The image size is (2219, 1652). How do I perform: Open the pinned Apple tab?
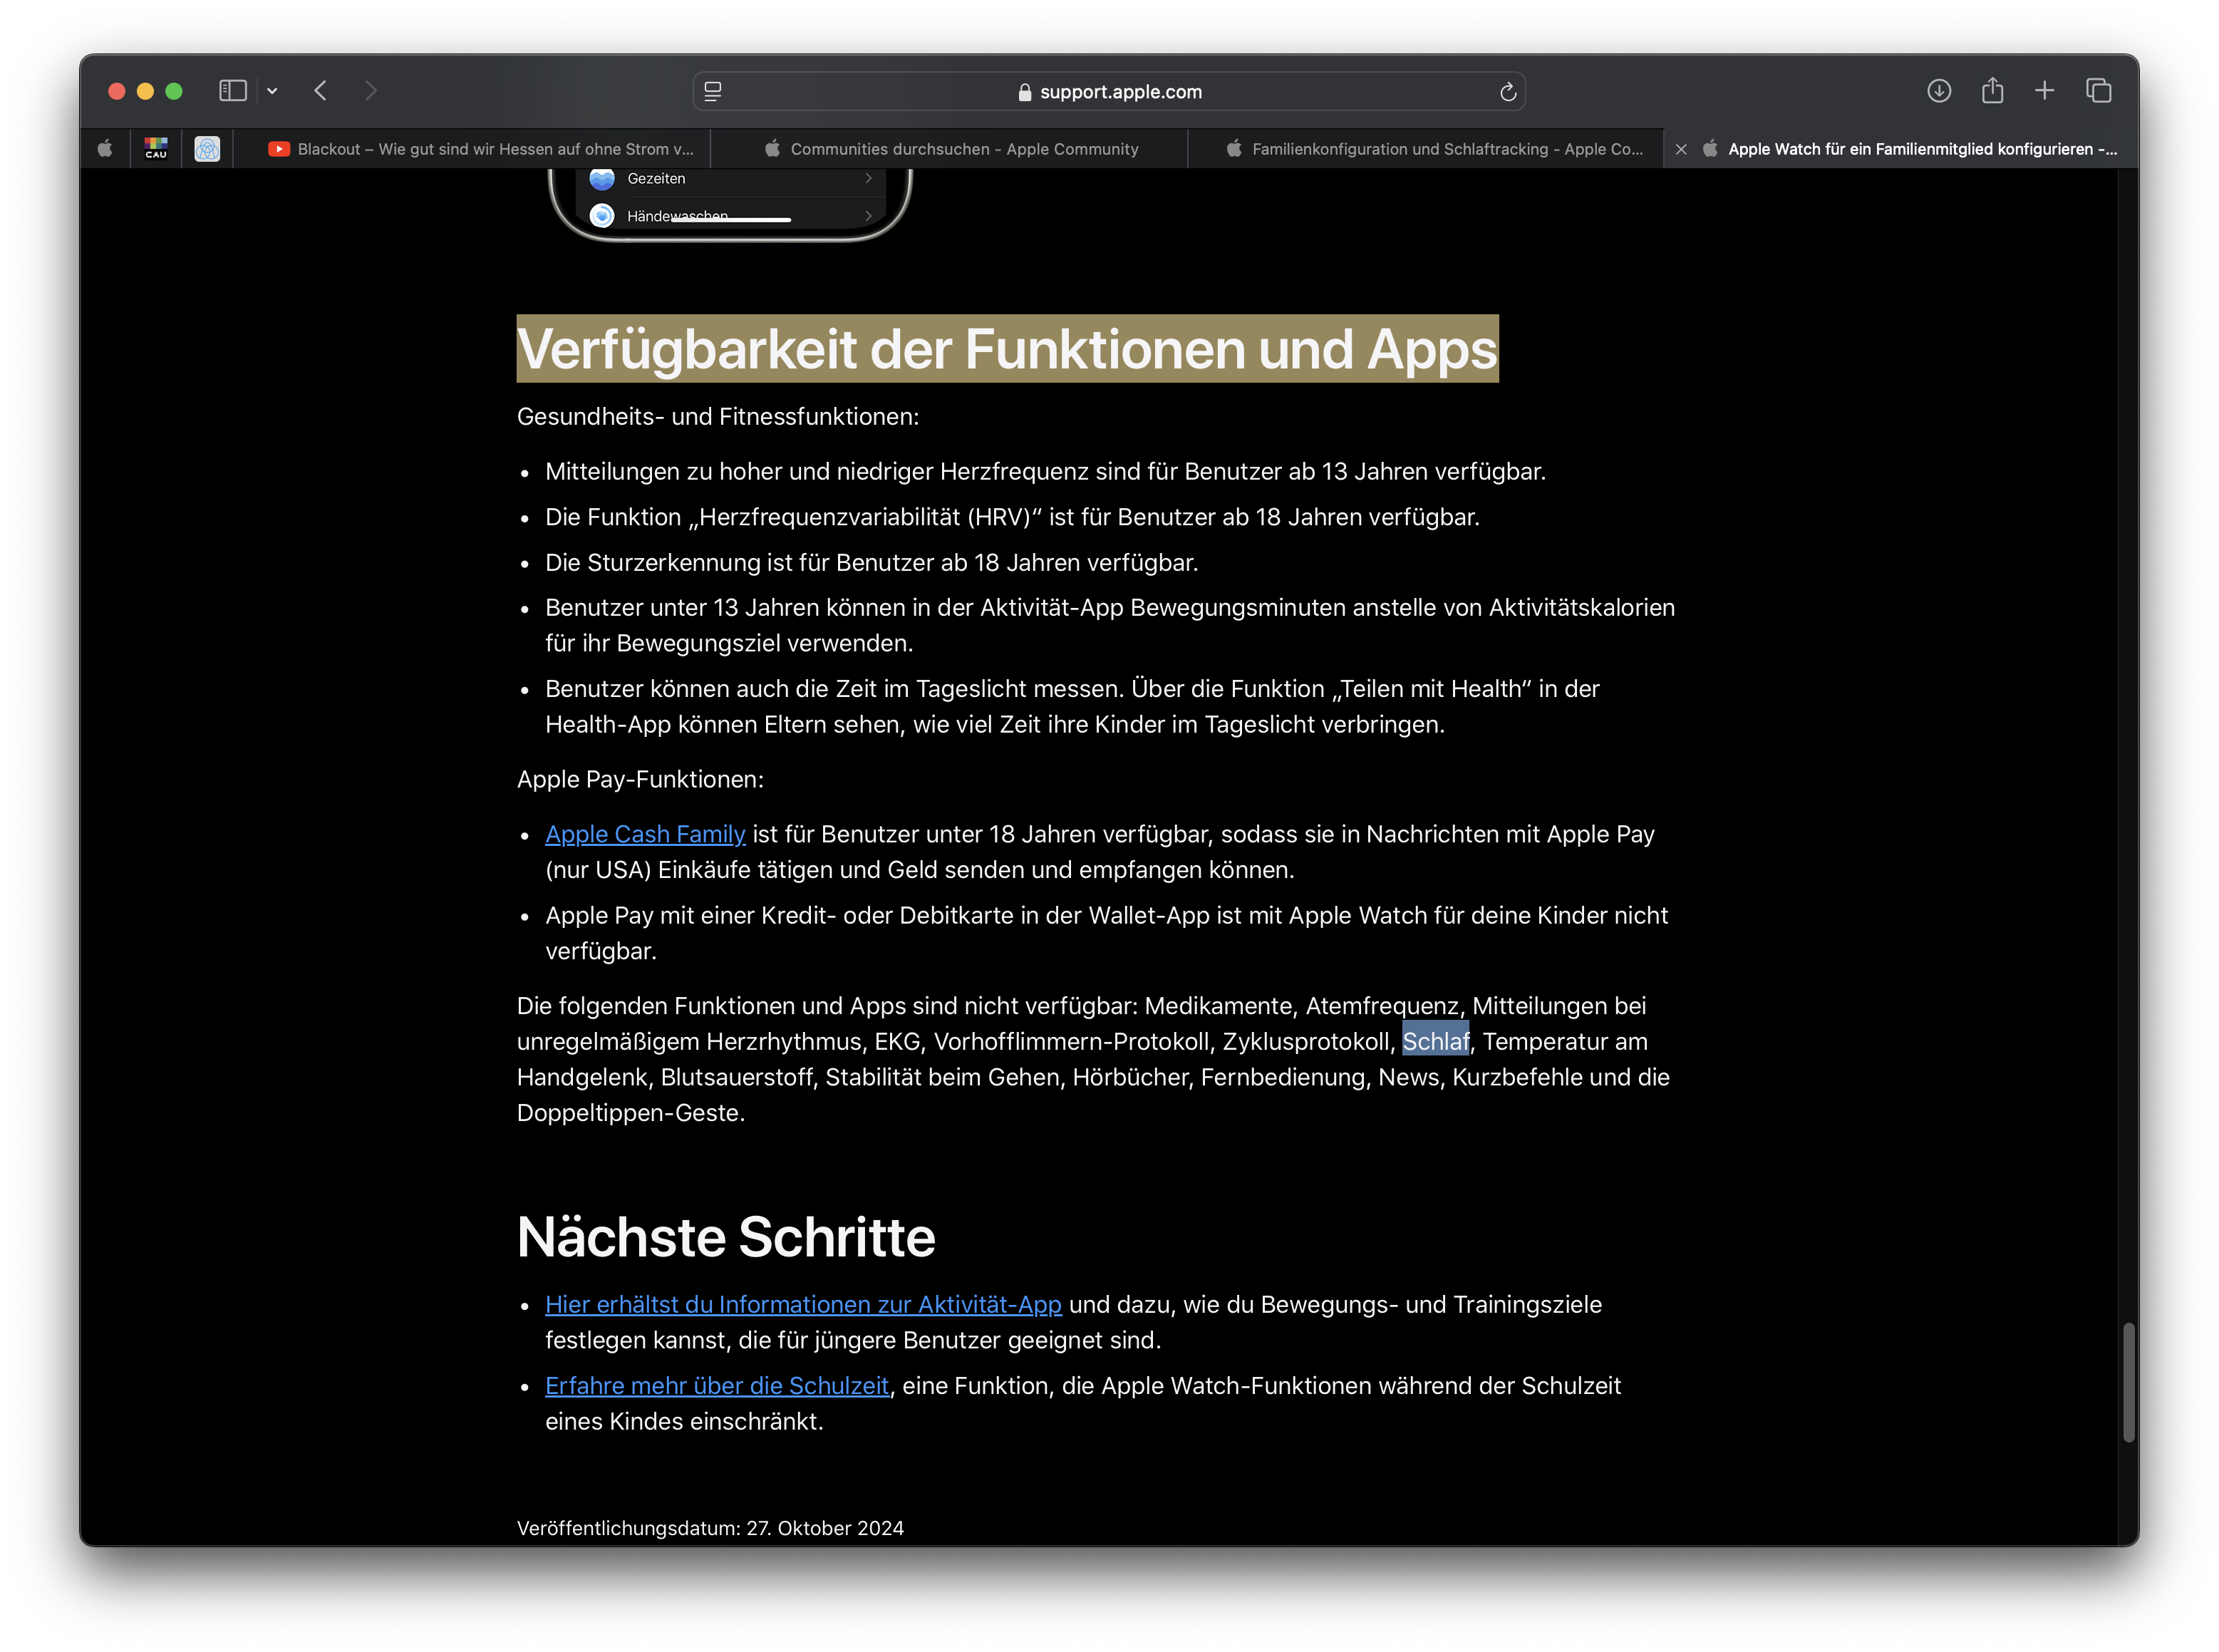105,149
